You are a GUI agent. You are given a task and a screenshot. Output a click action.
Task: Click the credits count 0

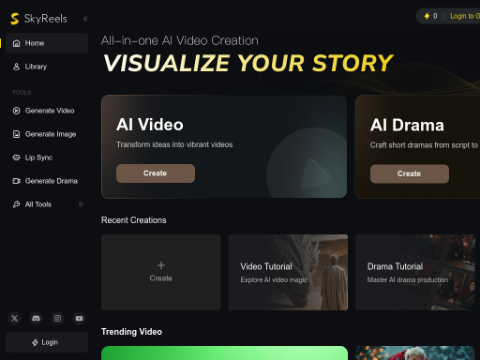pyautogui.click(x=435, y=16)
